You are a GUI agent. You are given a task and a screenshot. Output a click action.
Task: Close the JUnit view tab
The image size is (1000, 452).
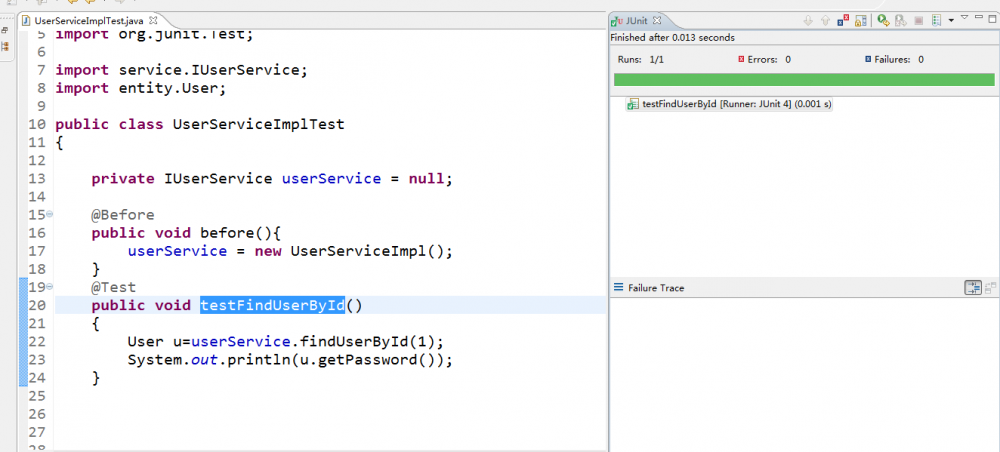[x=658, y=20]
